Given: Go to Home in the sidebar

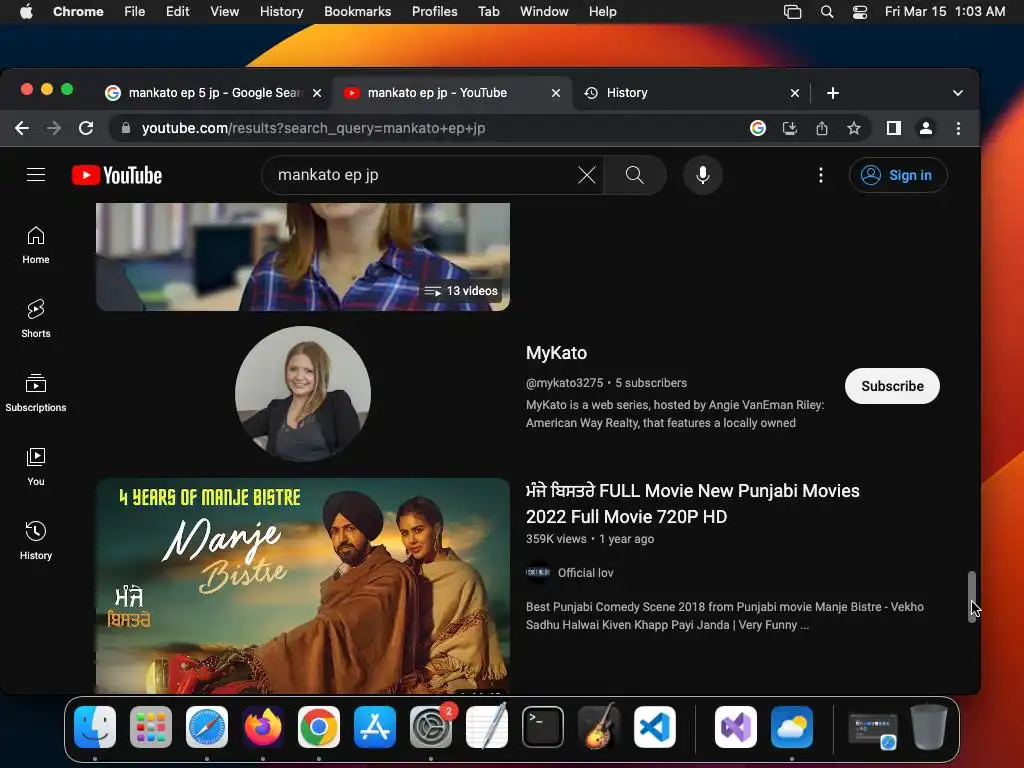Looking at the screenshot, I should (36, 245).
